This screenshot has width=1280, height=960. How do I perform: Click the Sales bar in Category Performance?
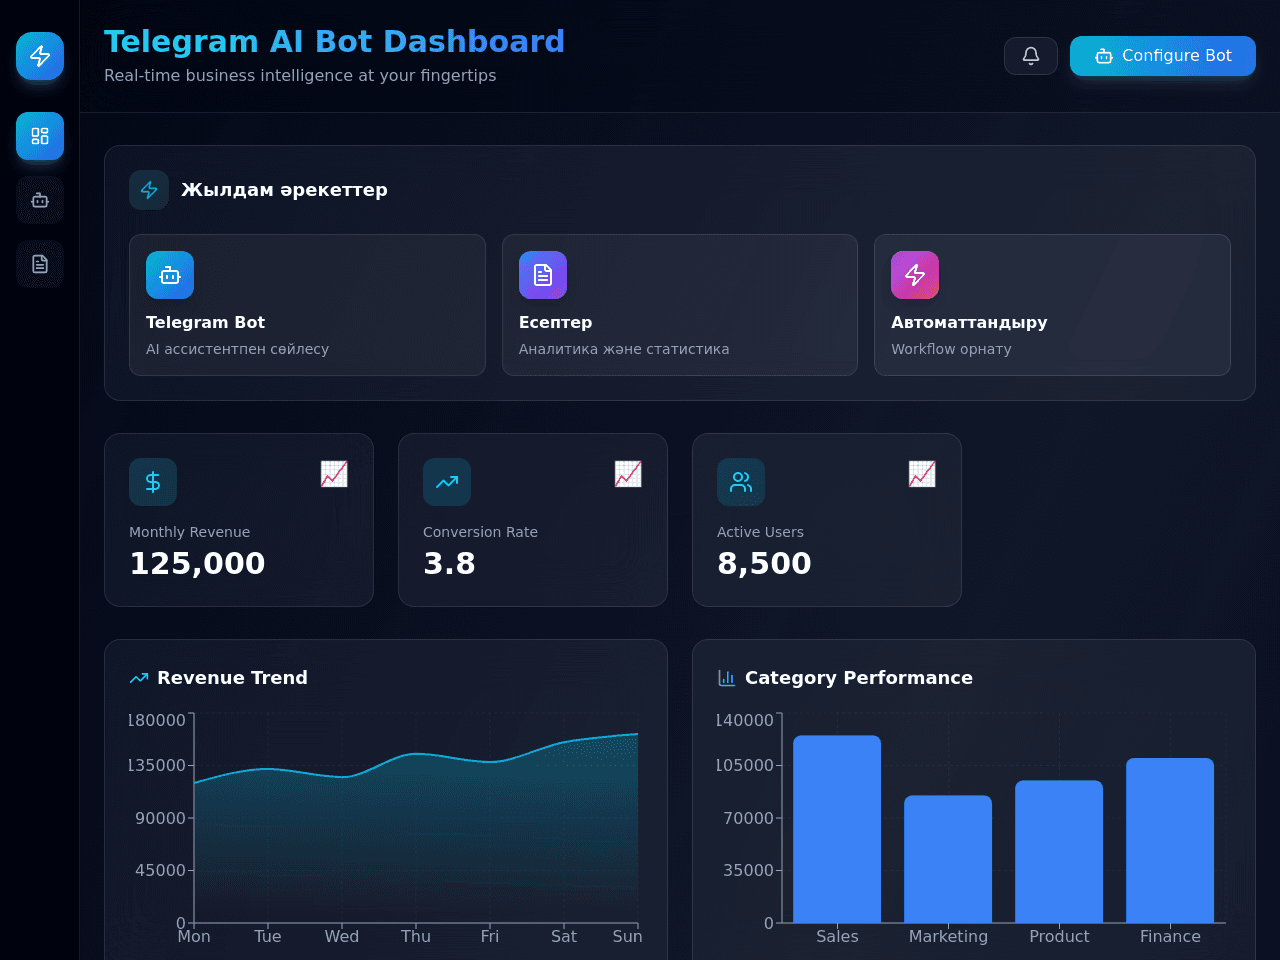(x=837, y=829)
